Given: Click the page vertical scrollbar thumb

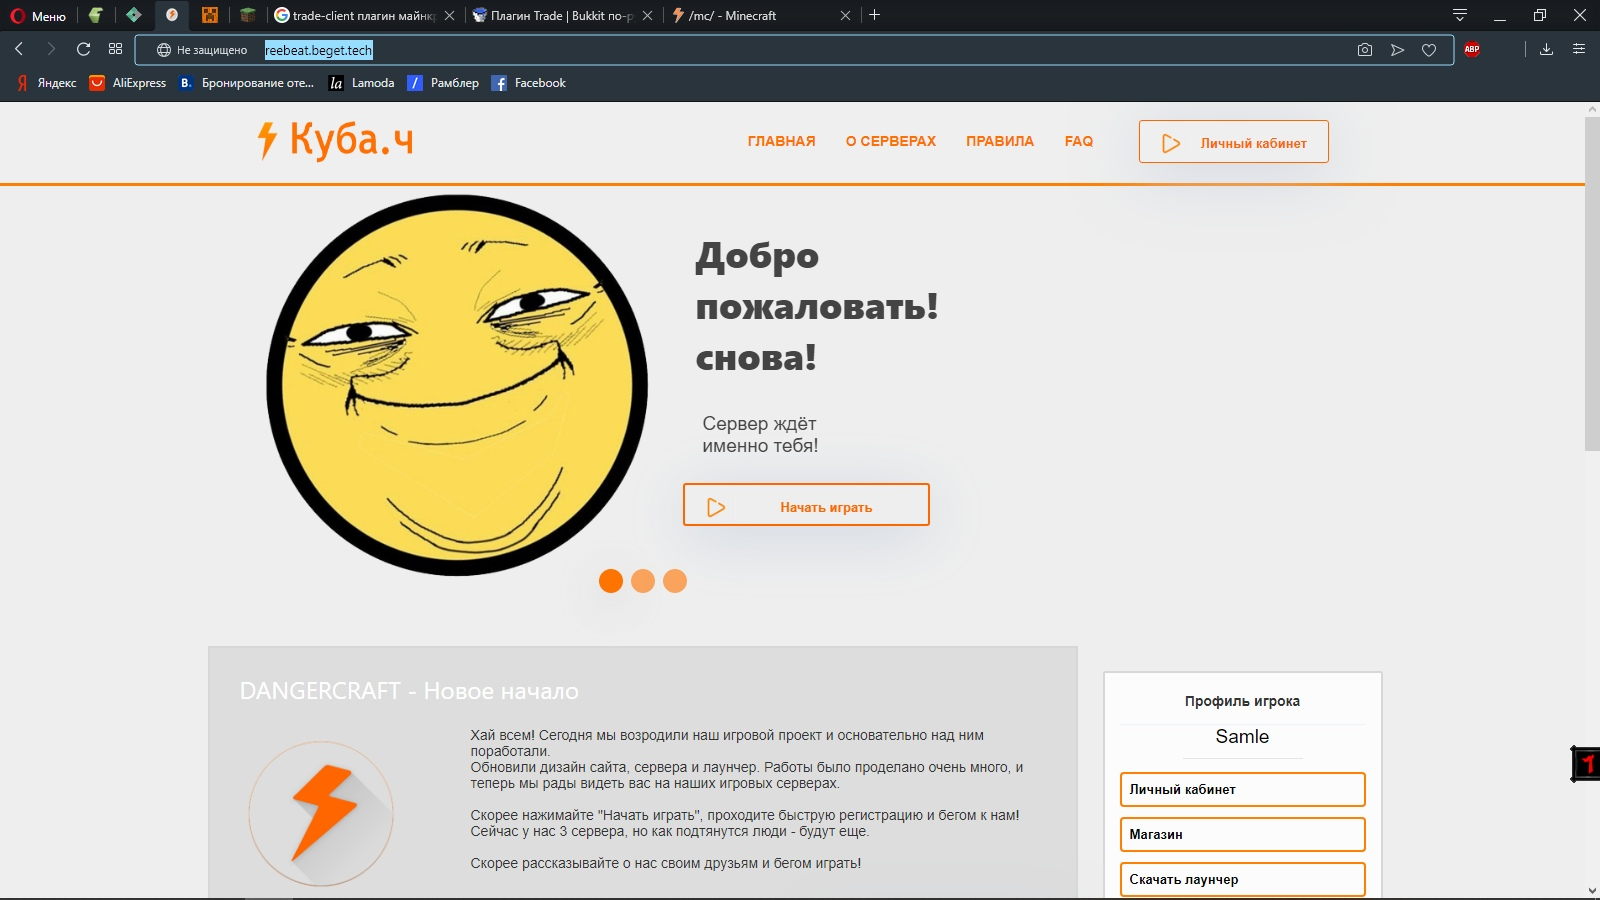Looking at the screenshot, I should click(x=1592, y=284).
